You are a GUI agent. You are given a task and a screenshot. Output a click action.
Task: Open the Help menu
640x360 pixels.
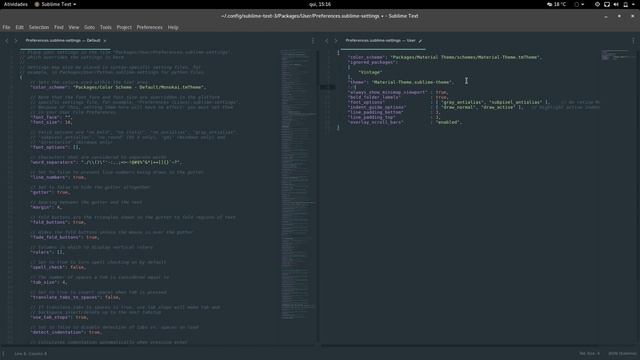tap(173, 27)
